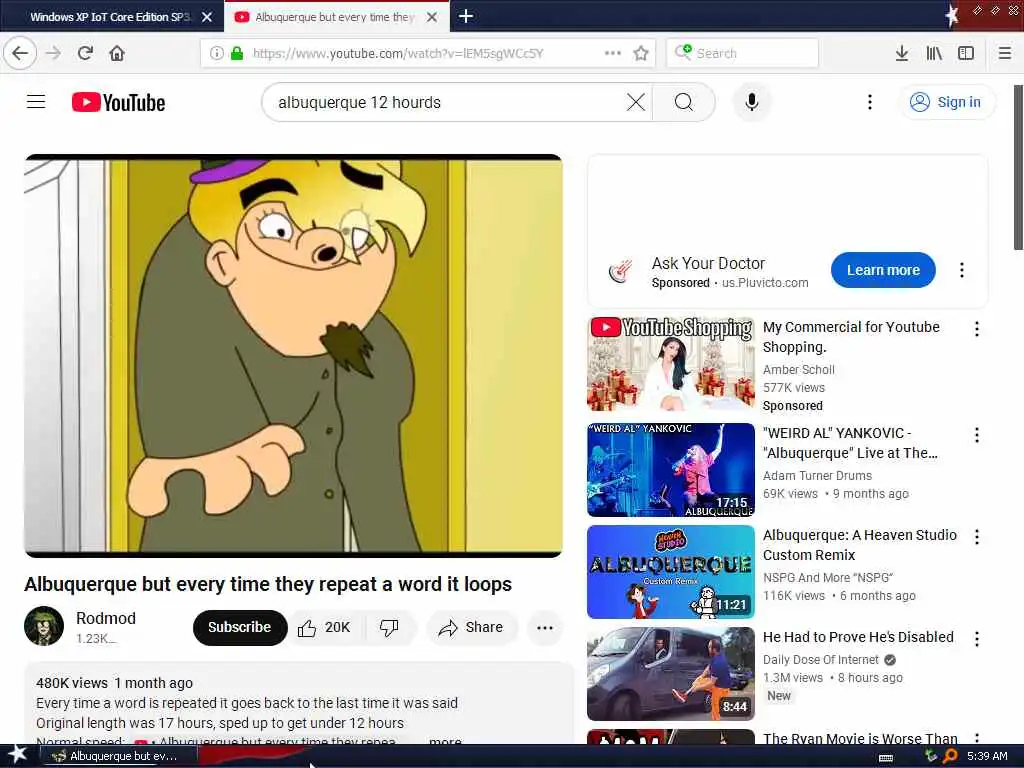Subscribe to the Rodmod channel

tap(240, 627)
